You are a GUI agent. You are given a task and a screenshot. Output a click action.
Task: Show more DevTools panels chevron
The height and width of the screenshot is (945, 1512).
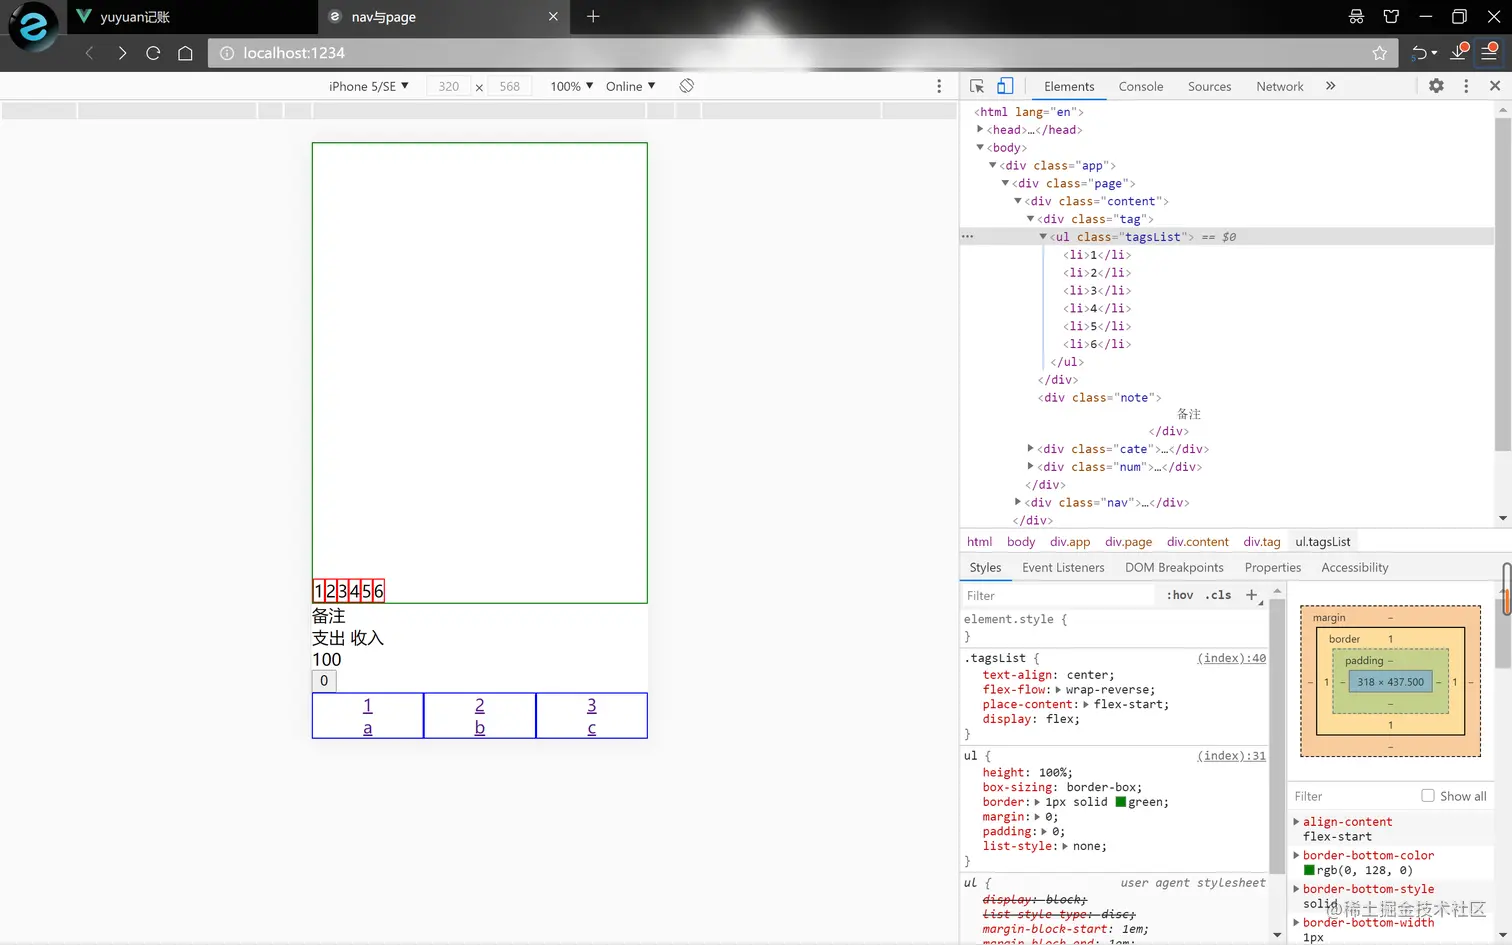tap(1331, 86)
